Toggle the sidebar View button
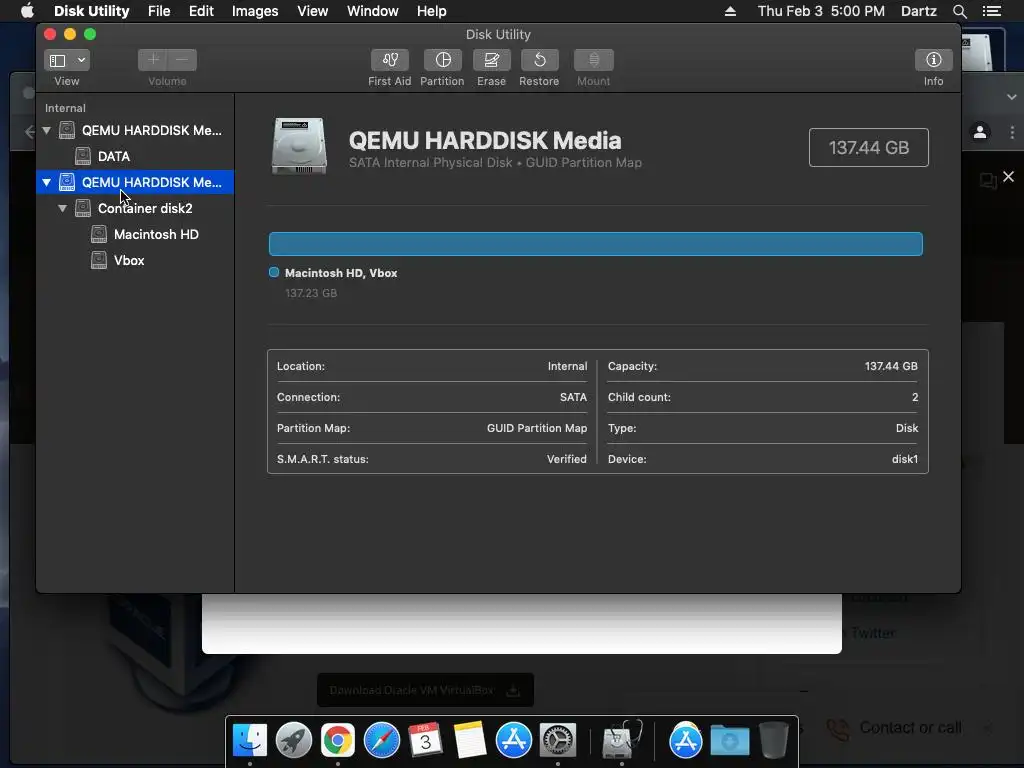Screen dimensions: 1024x768 (x=57, y=60)
